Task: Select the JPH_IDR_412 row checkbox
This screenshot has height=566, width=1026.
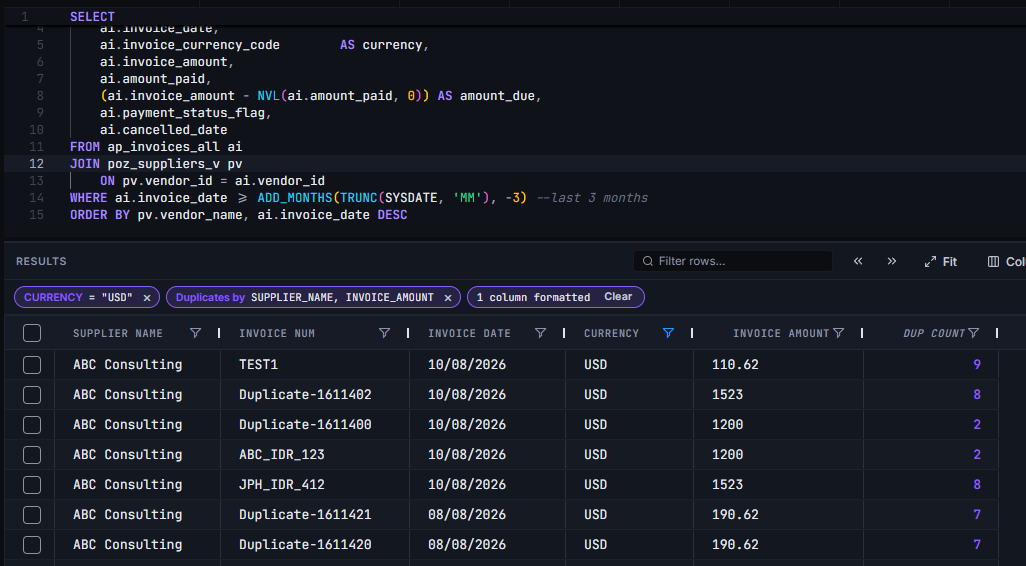Action: click(32, 485)
